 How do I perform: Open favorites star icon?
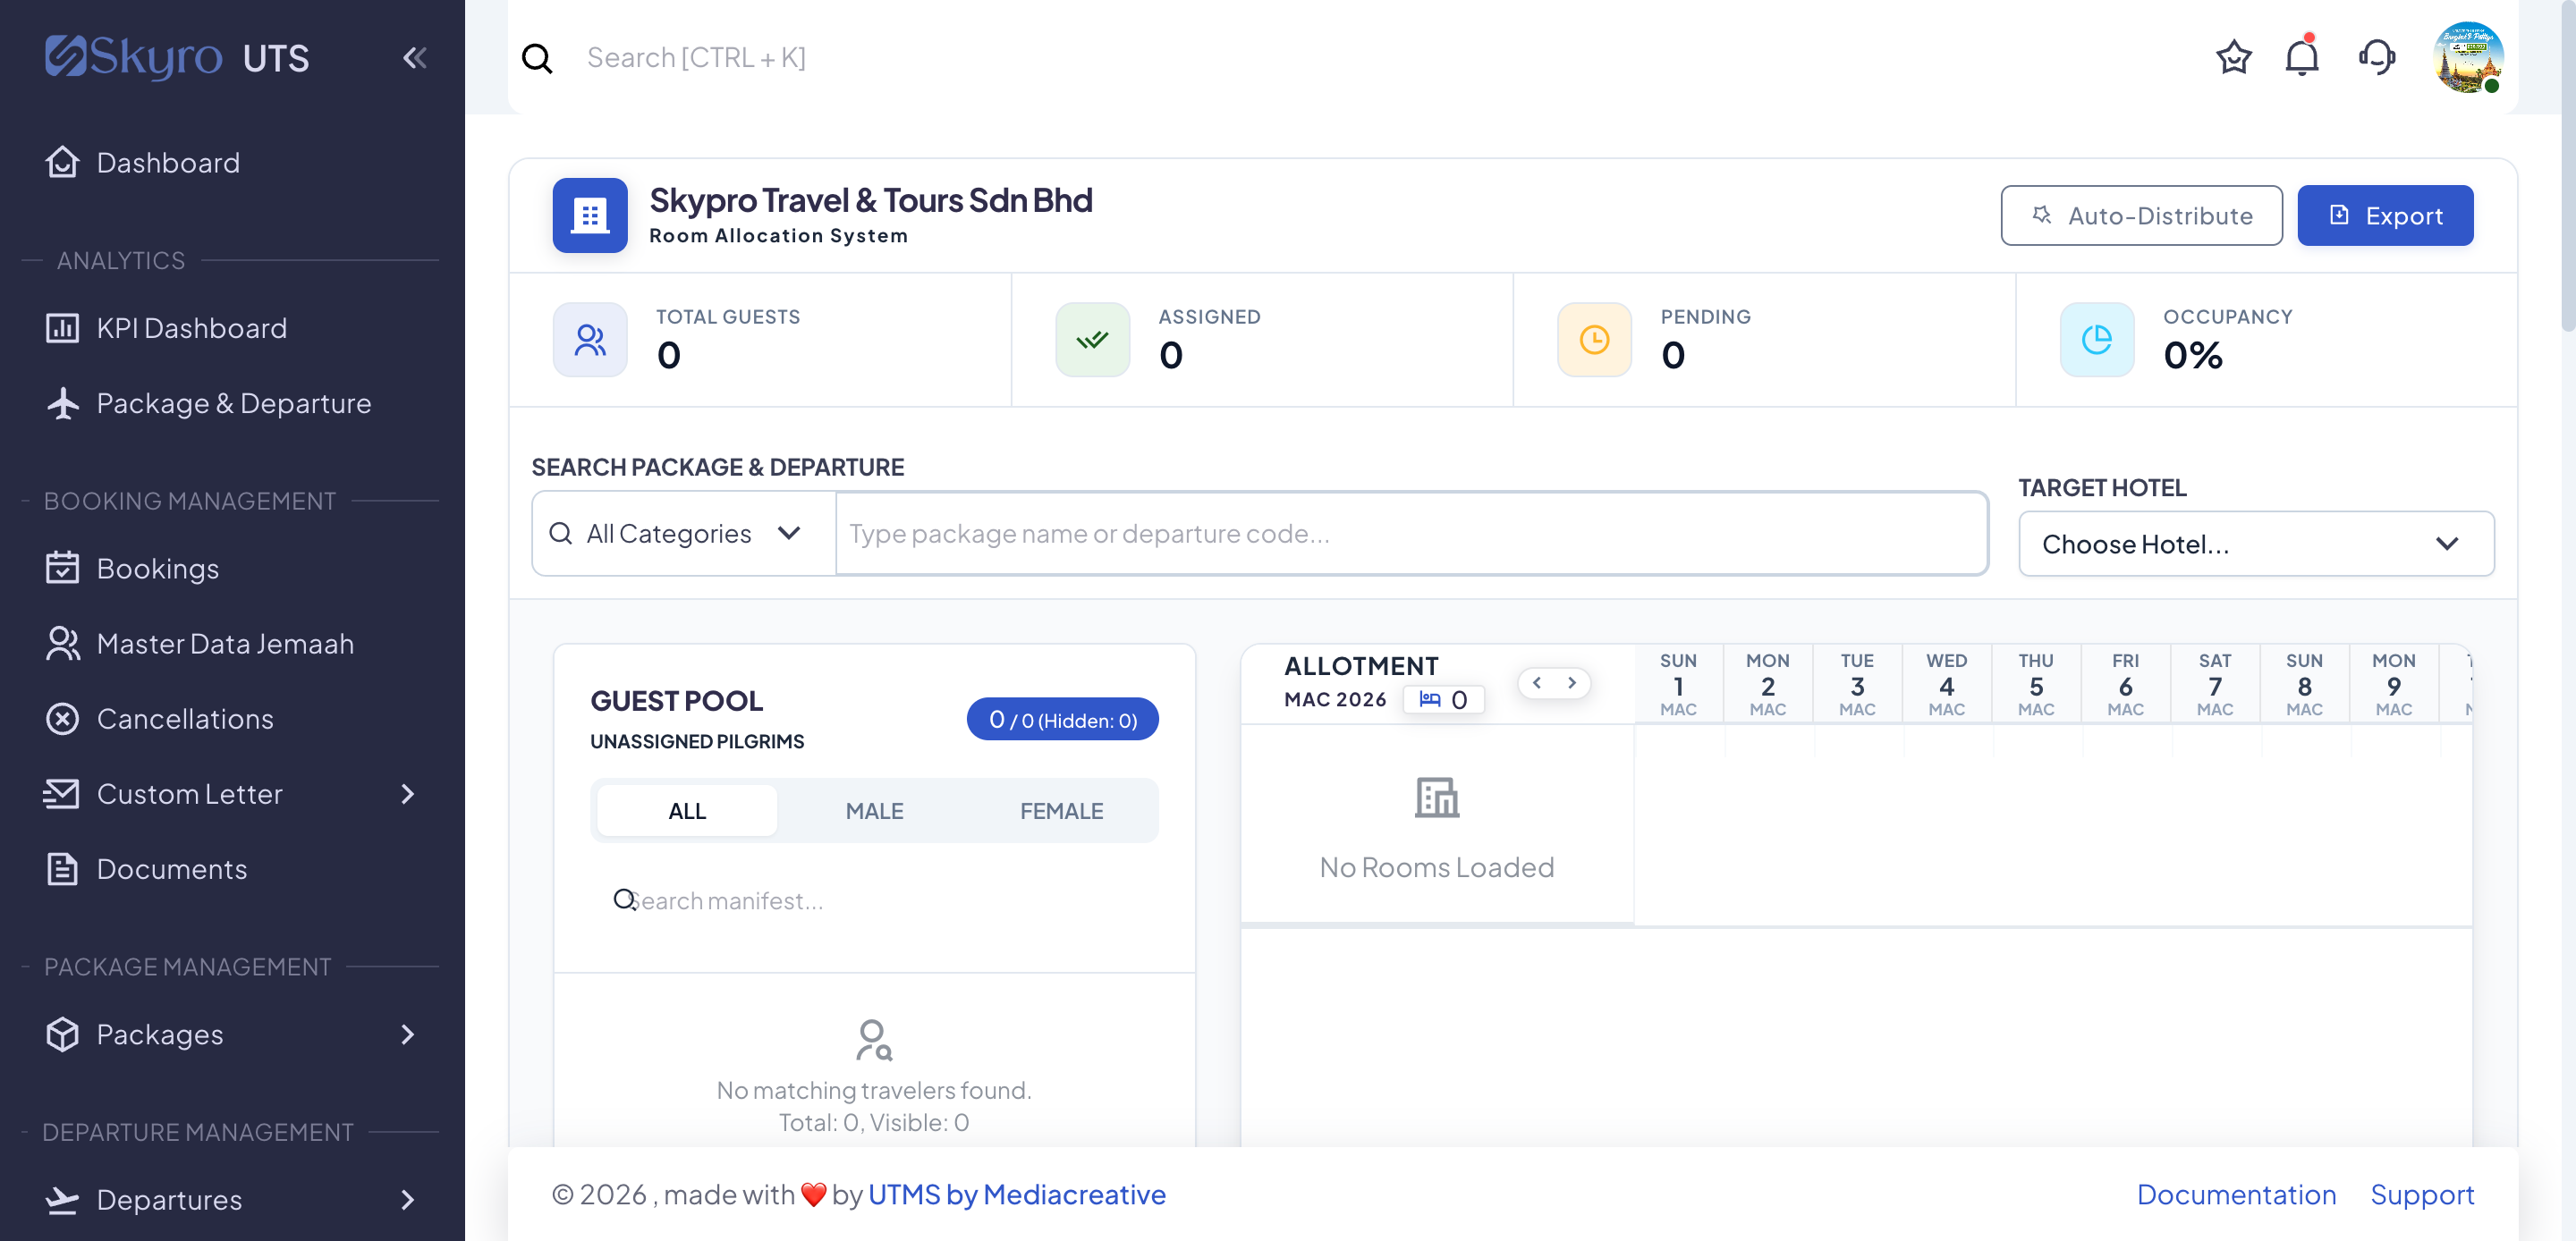tap(2233, 57)
